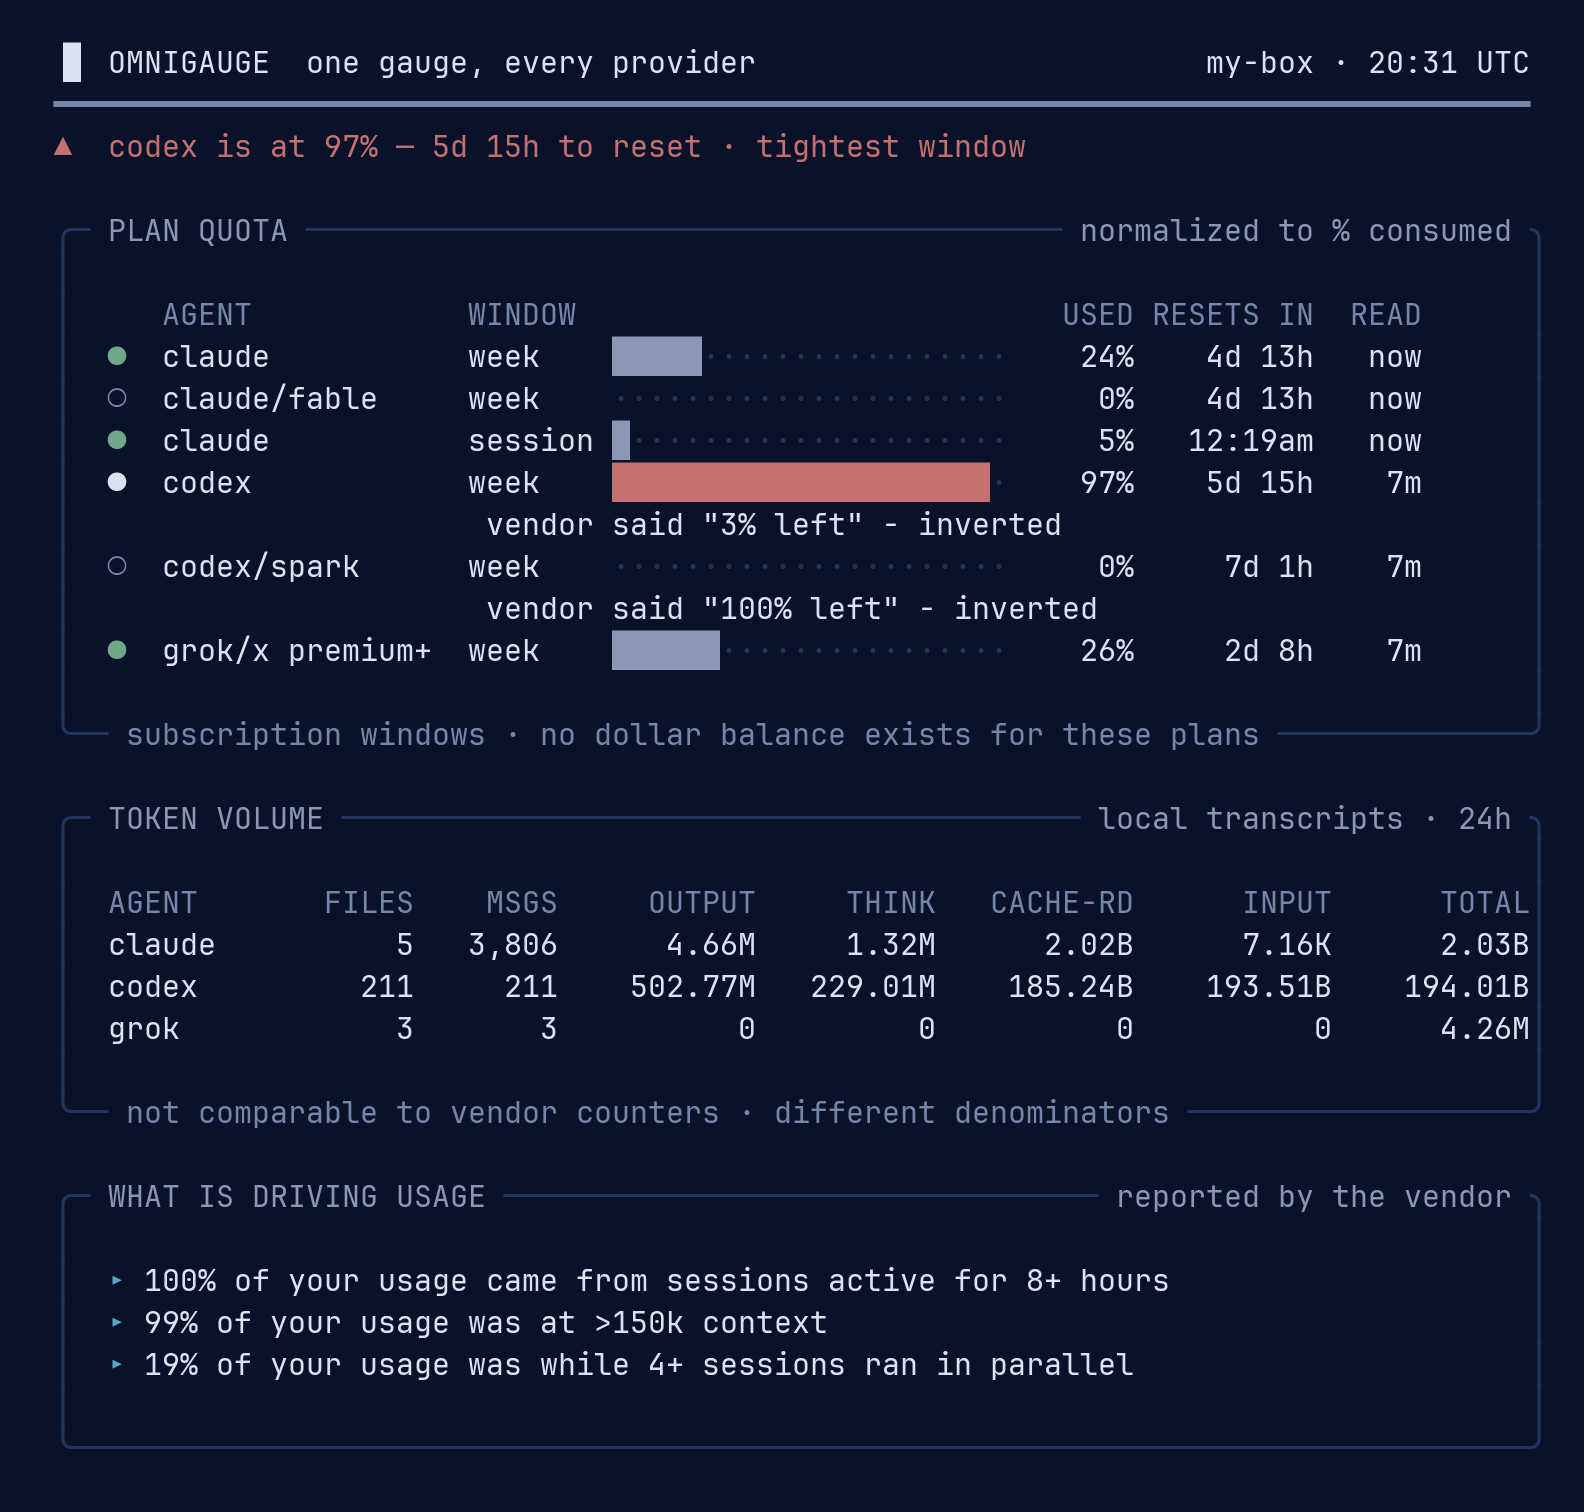Screen dimensions: 1584x1512
Task: Click codex row in Token Volume table
Action: [819, 987]
